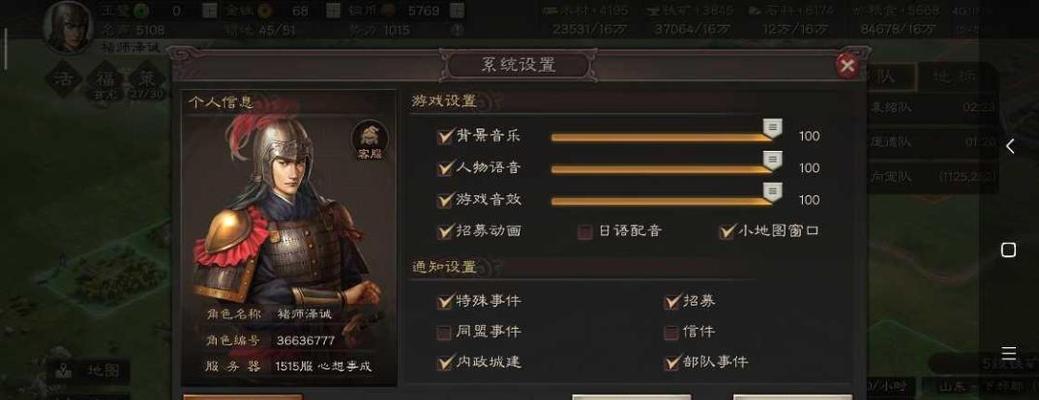
Task: Tap the Android recent apps icon
Action: (x=1009, y=352)
